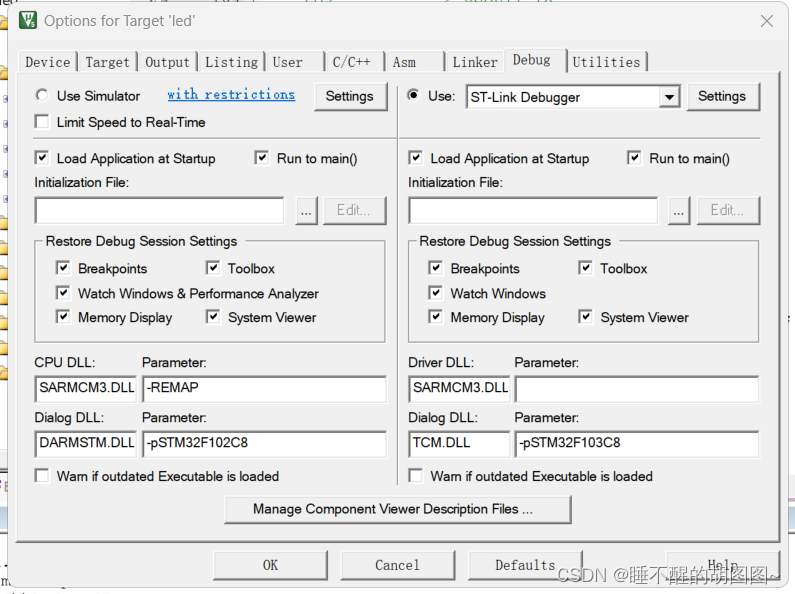The height and width of the screenshot is (594, 795).
Task: Open the Target tab
Action: [x=107, y=62]
